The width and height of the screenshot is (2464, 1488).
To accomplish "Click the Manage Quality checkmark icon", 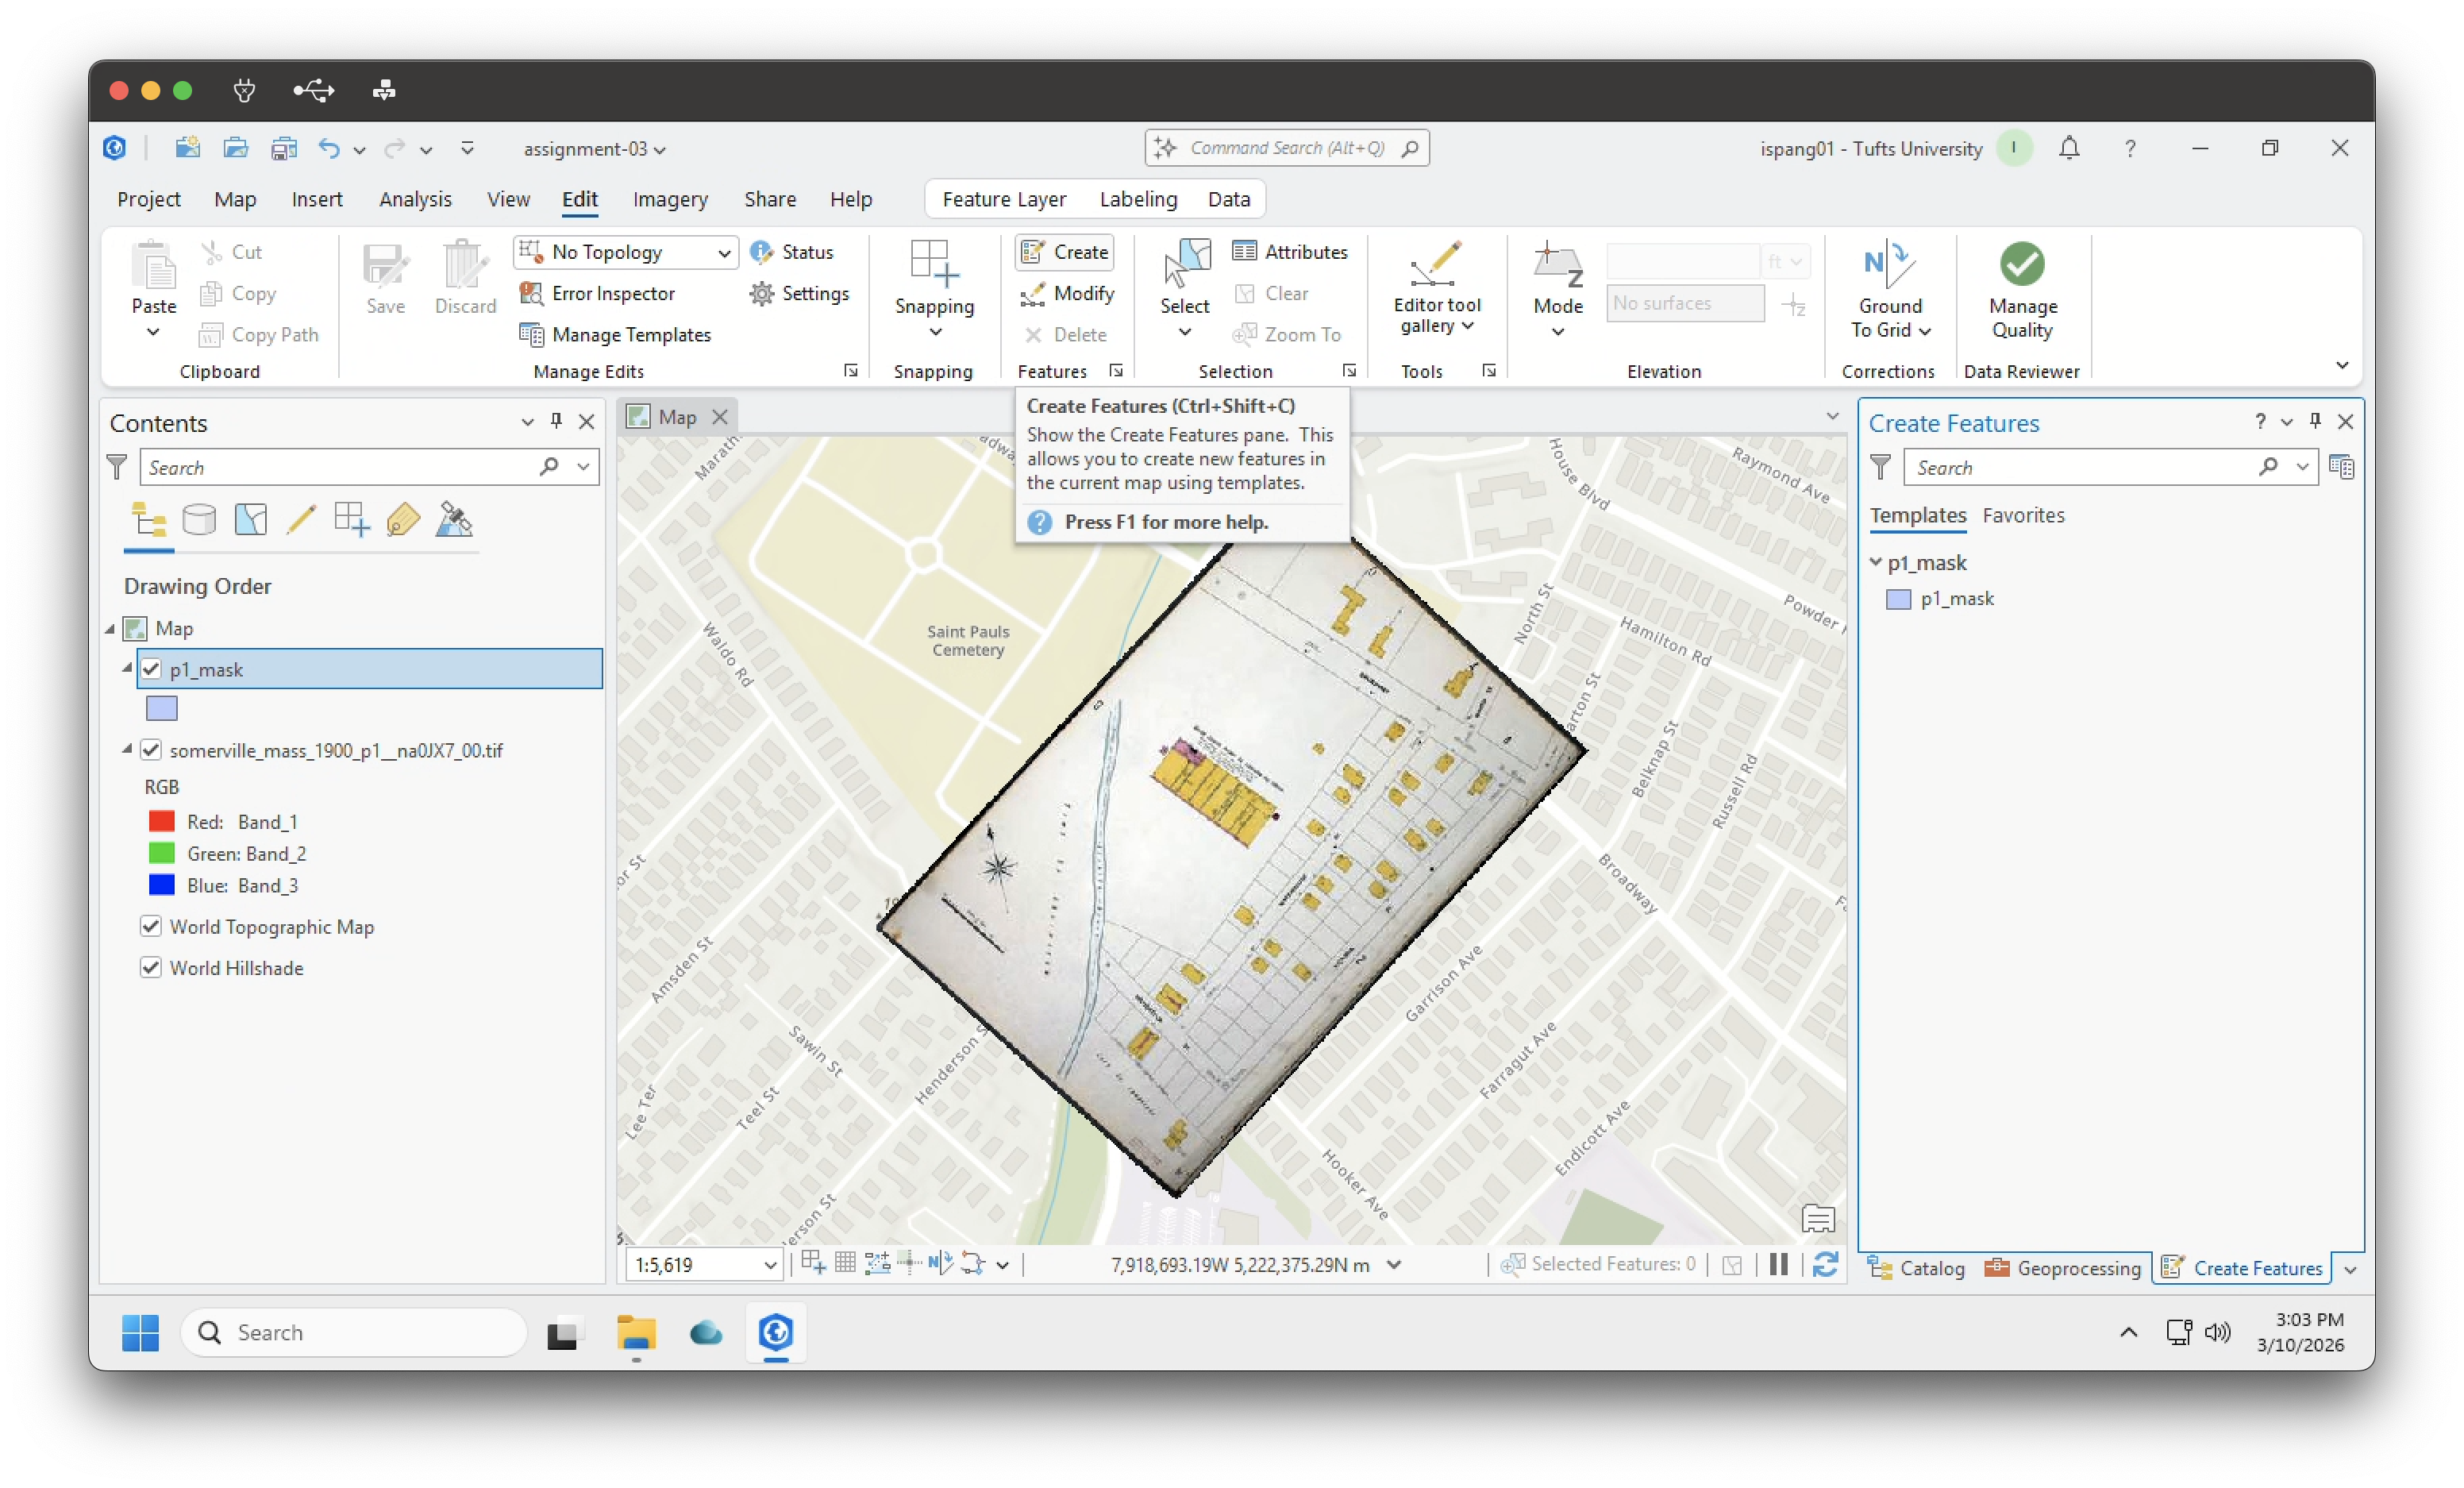I will coord(2021,265).
